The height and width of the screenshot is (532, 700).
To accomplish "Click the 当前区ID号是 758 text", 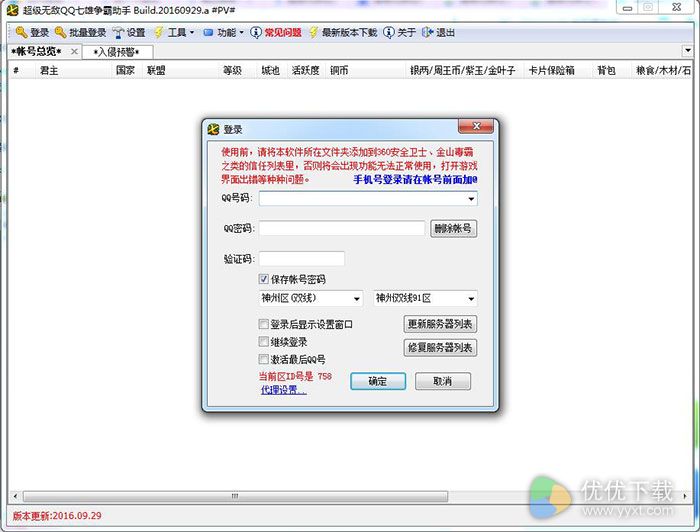I will click(295, 376).
